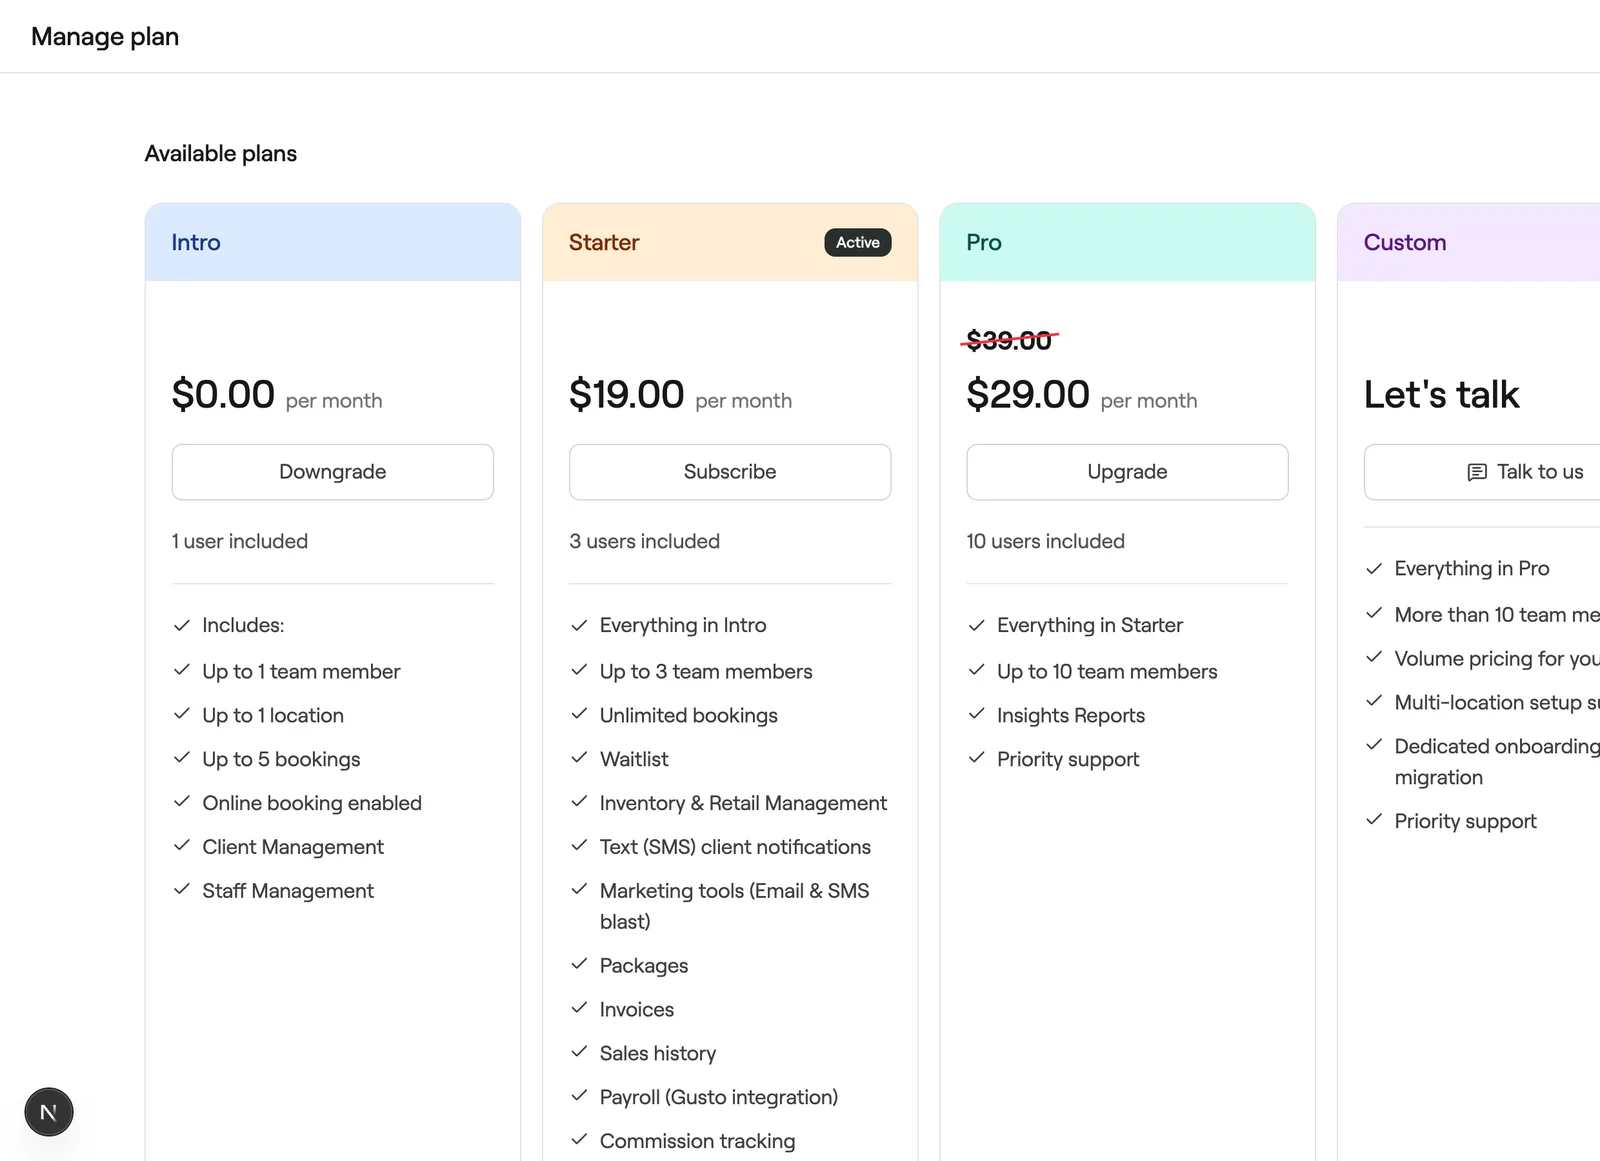
Task: Select the Intro plan header
Action: click(x=333, y=243)
